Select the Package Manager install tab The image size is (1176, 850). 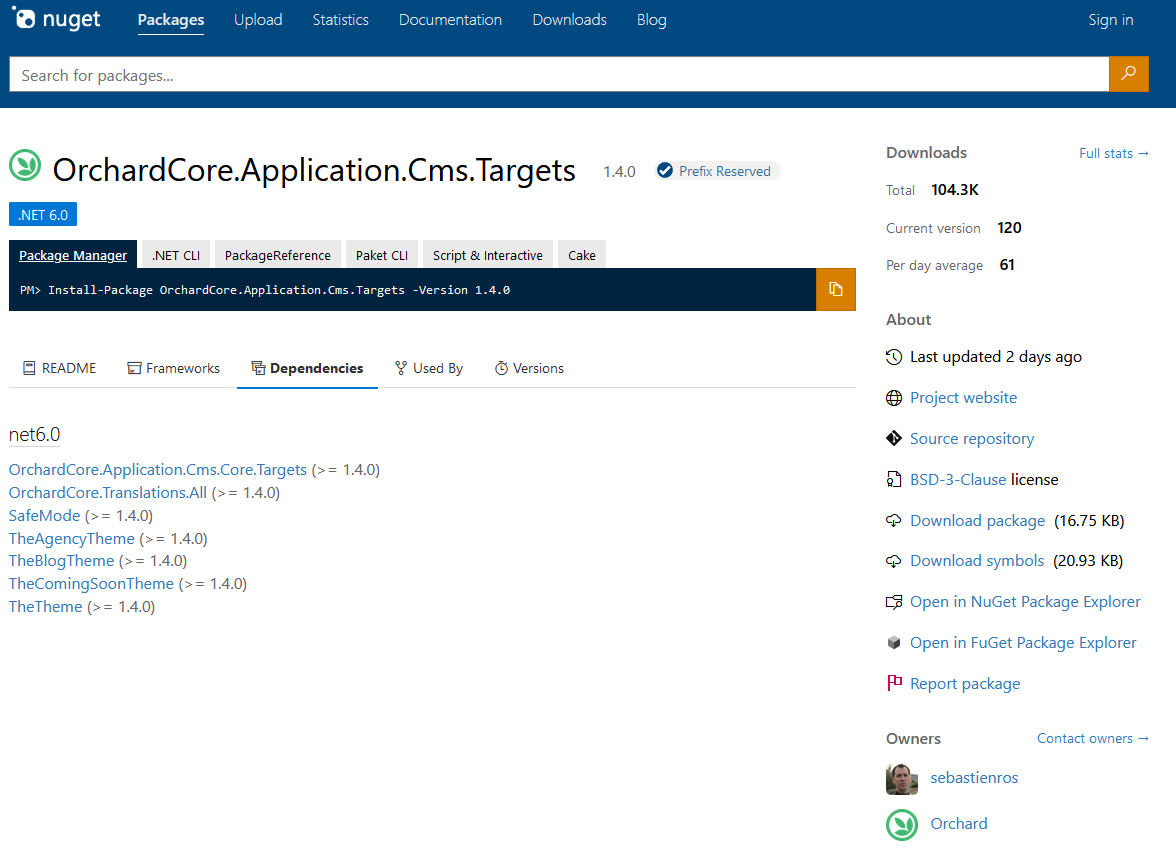[x=73, y=254]
